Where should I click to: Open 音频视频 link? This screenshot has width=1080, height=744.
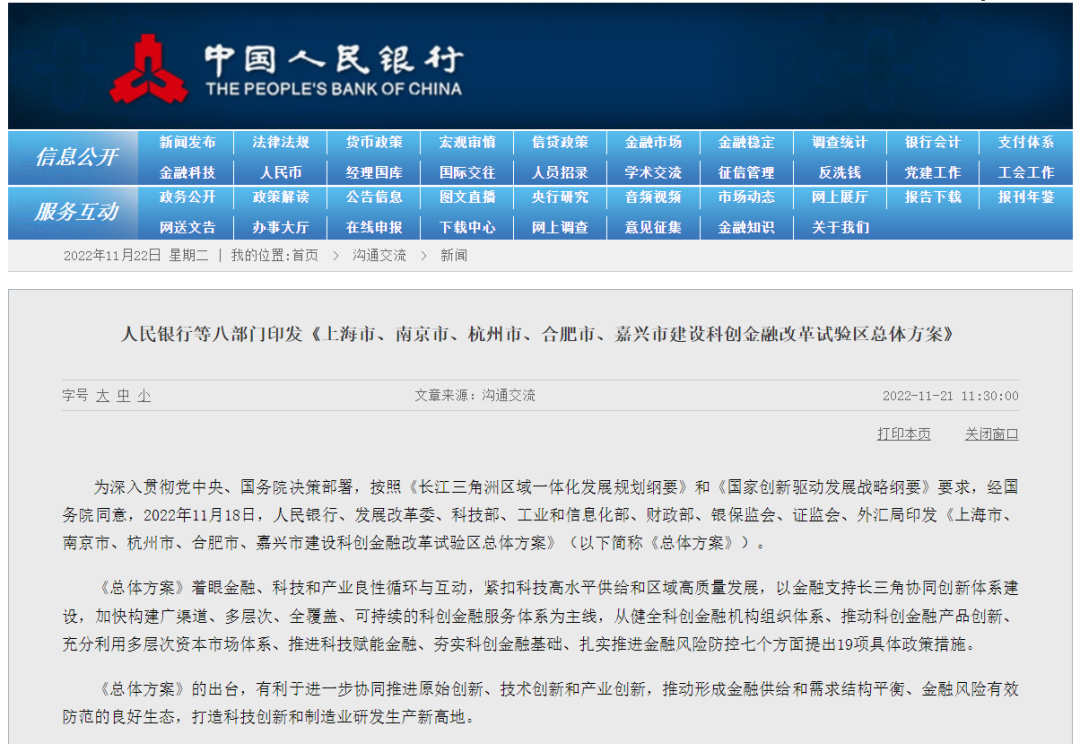click(653, 197)
